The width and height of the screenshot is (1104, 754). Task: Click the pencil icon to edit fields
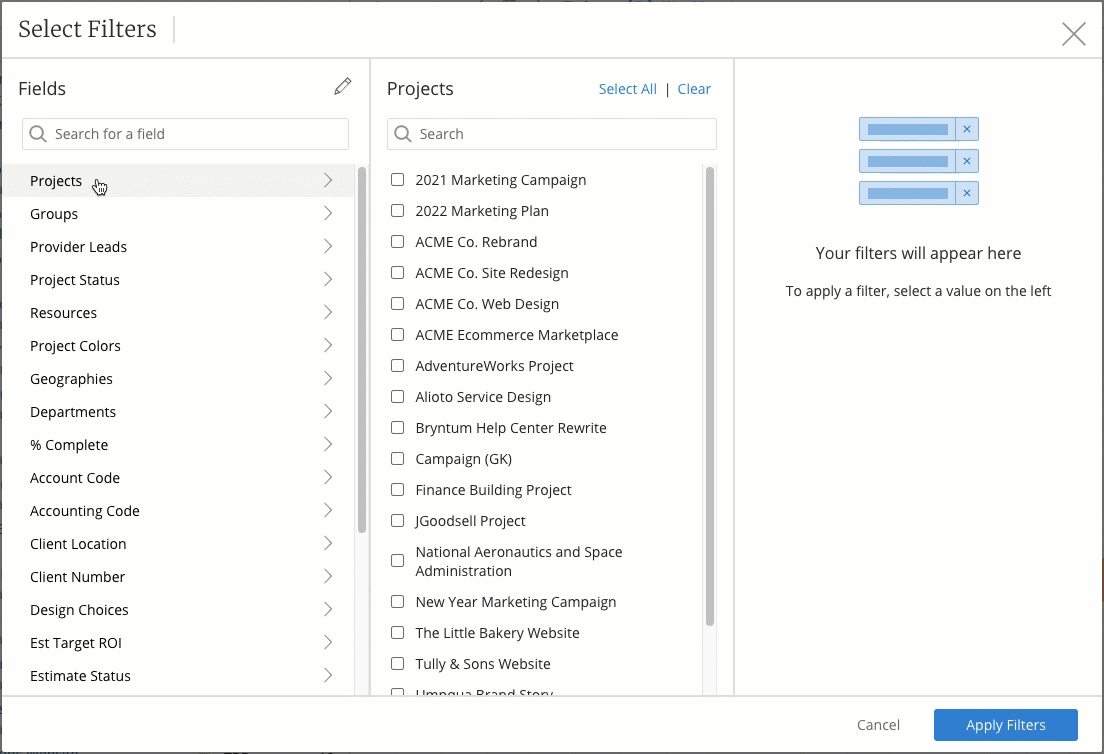342,86
